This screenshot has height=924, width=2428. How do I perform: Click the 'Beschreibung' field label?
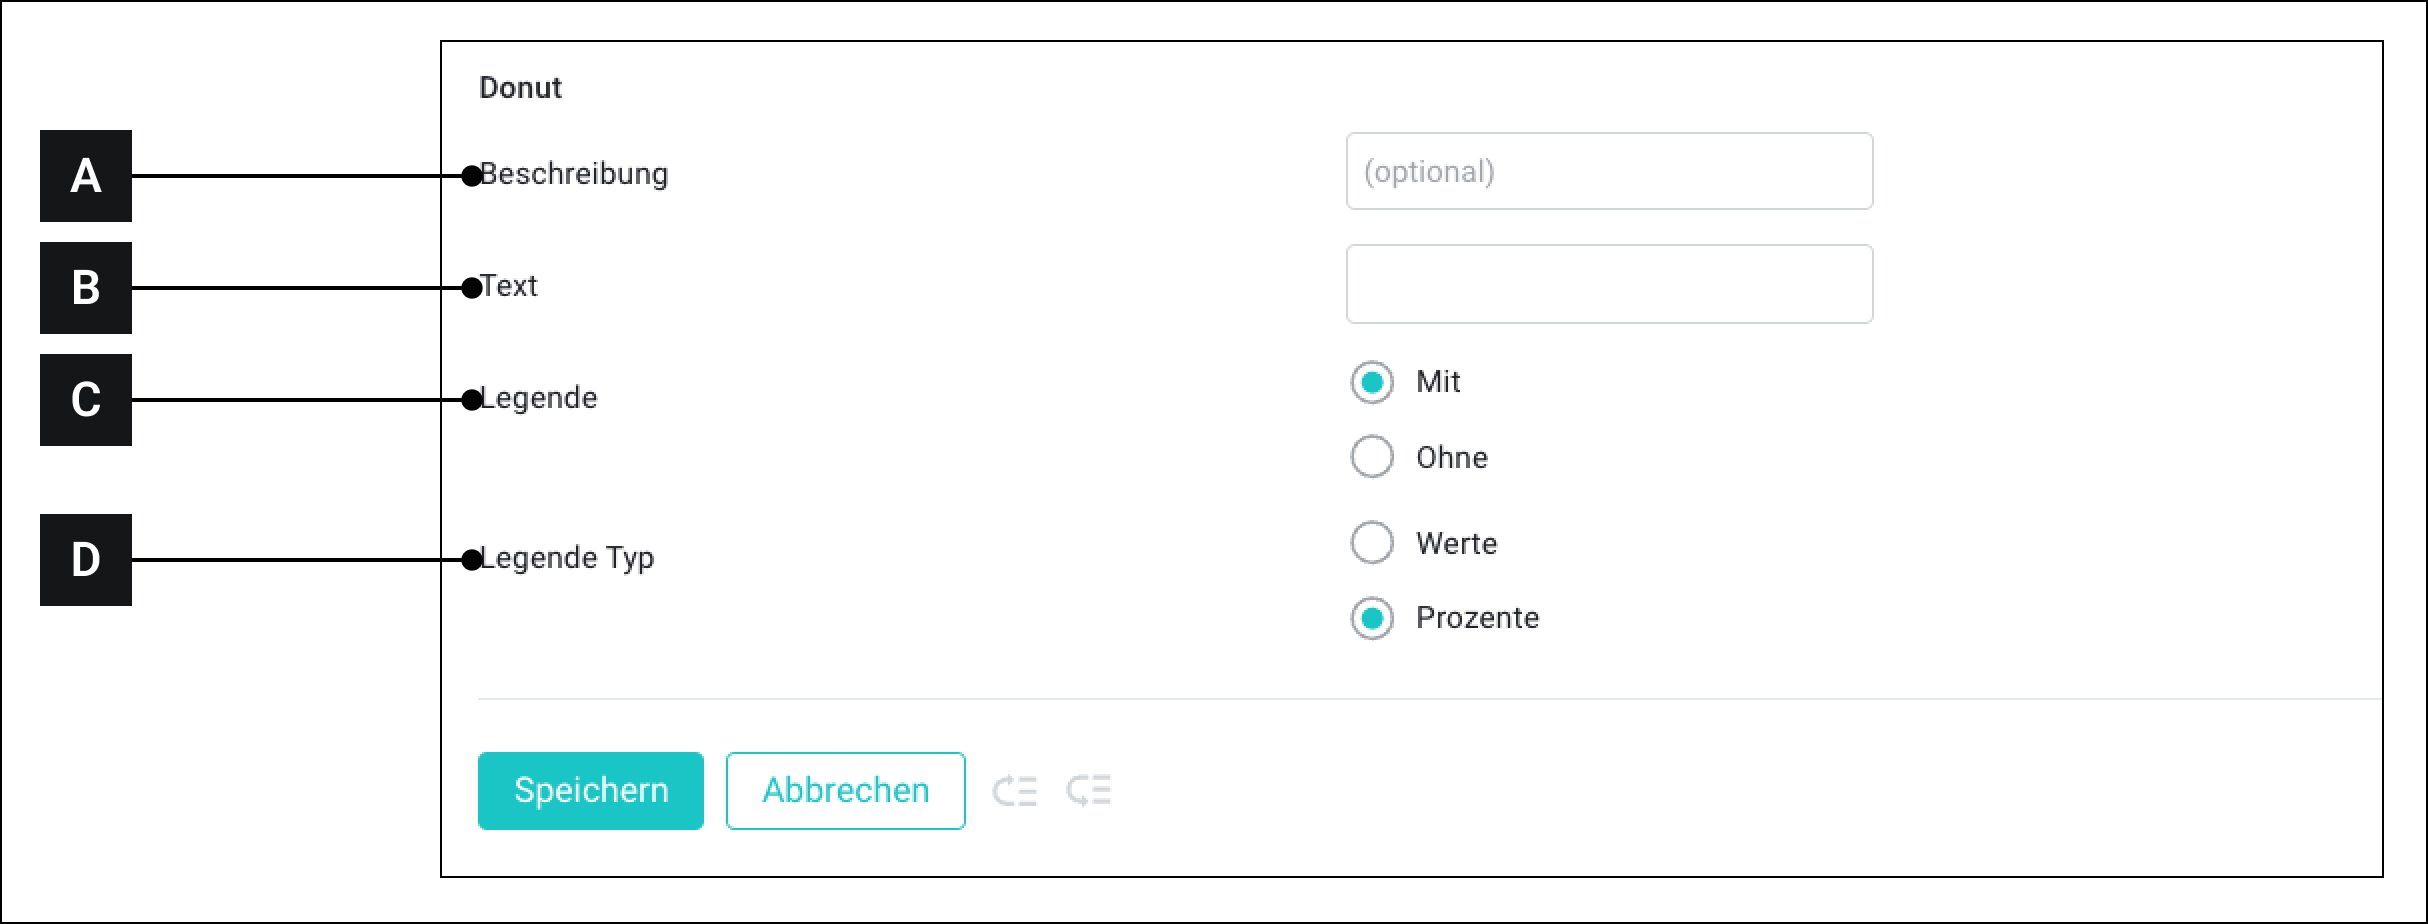[575, 174]
